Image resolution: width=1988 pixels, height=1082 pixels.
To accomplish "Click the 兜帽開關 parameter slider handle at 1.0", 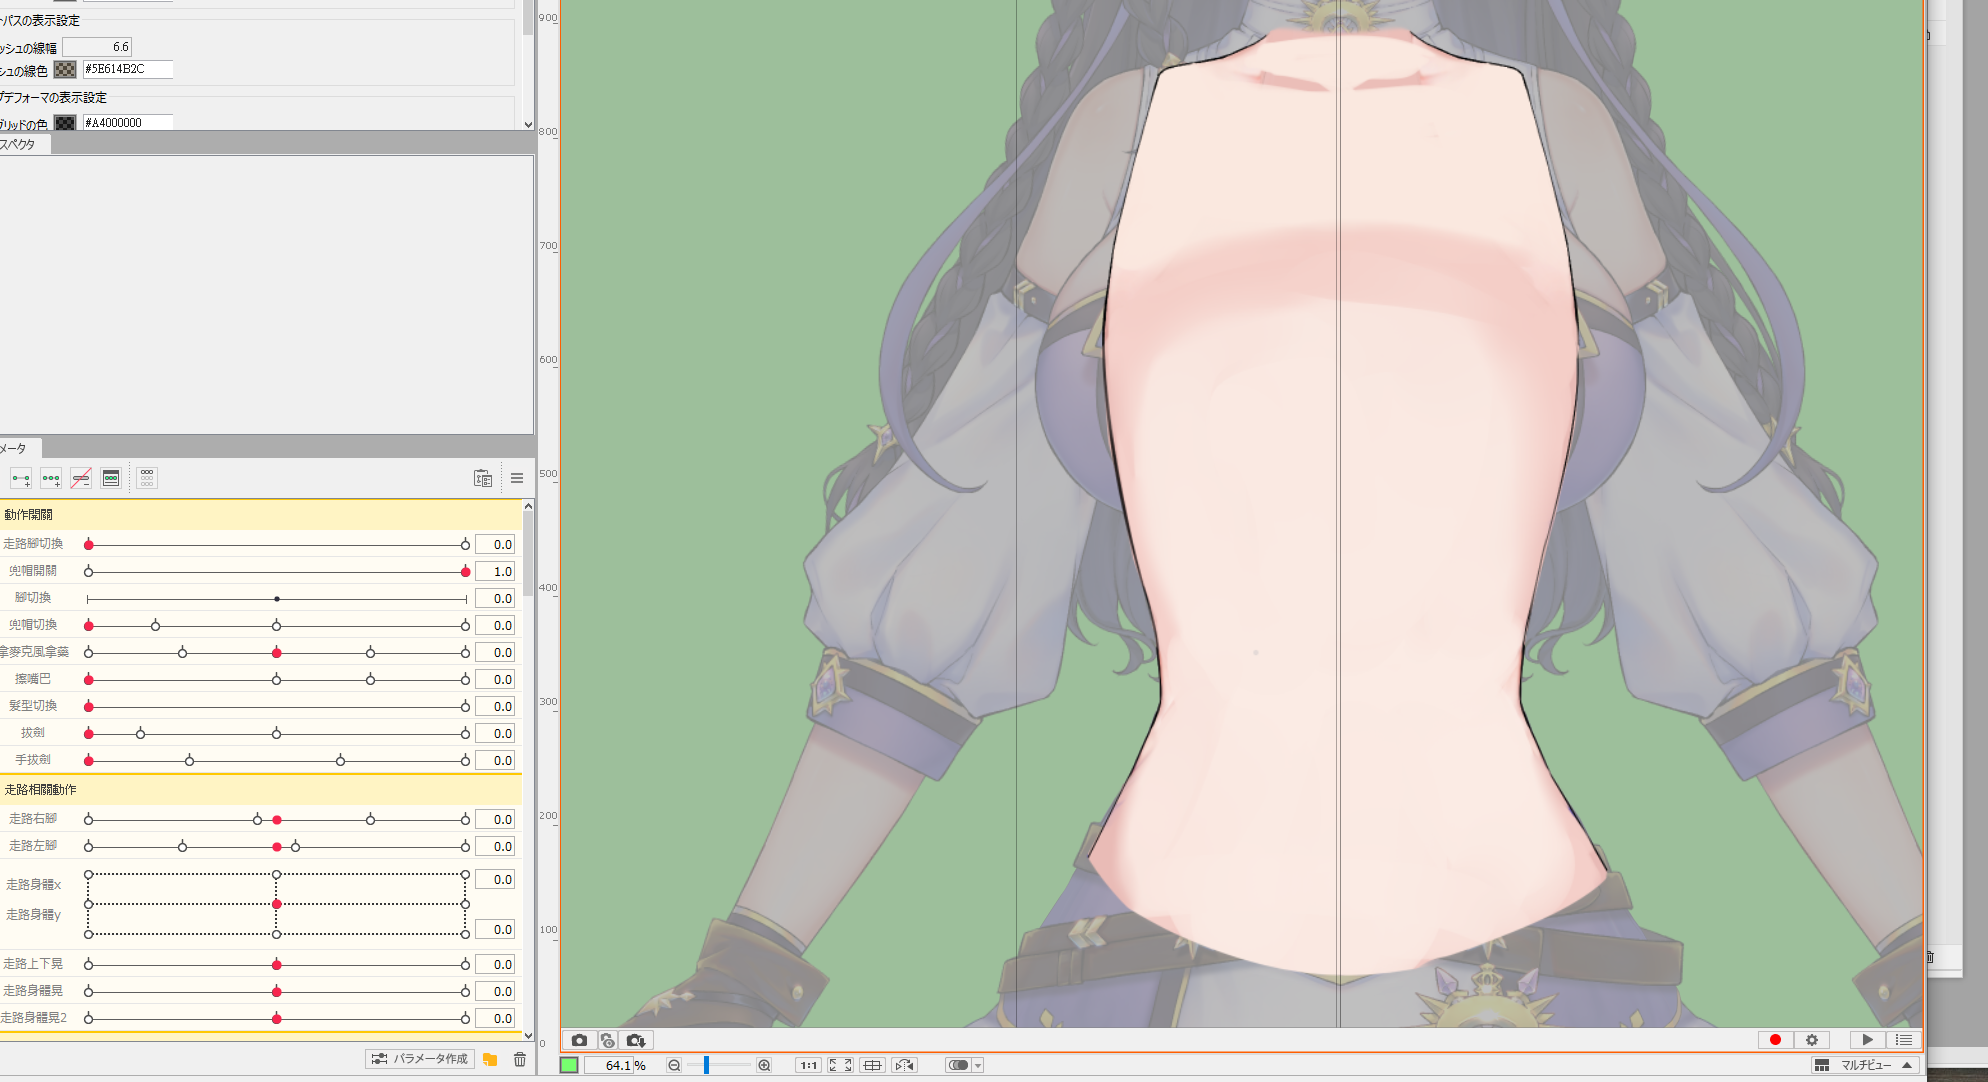I will (x=466, y=572).
